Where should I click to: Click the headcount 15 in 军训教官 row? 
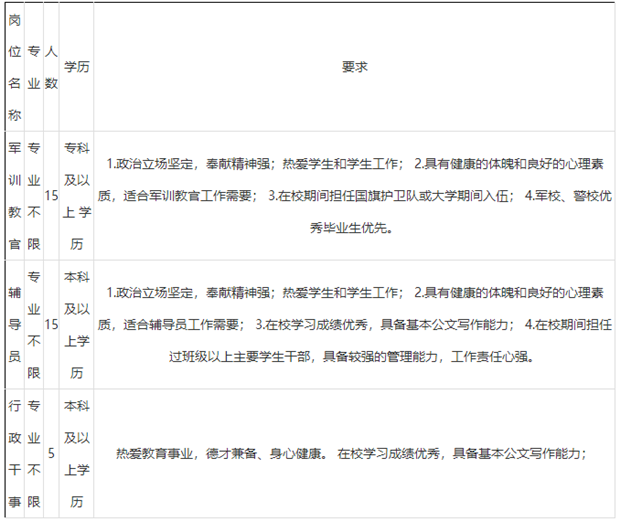point(51,195)
